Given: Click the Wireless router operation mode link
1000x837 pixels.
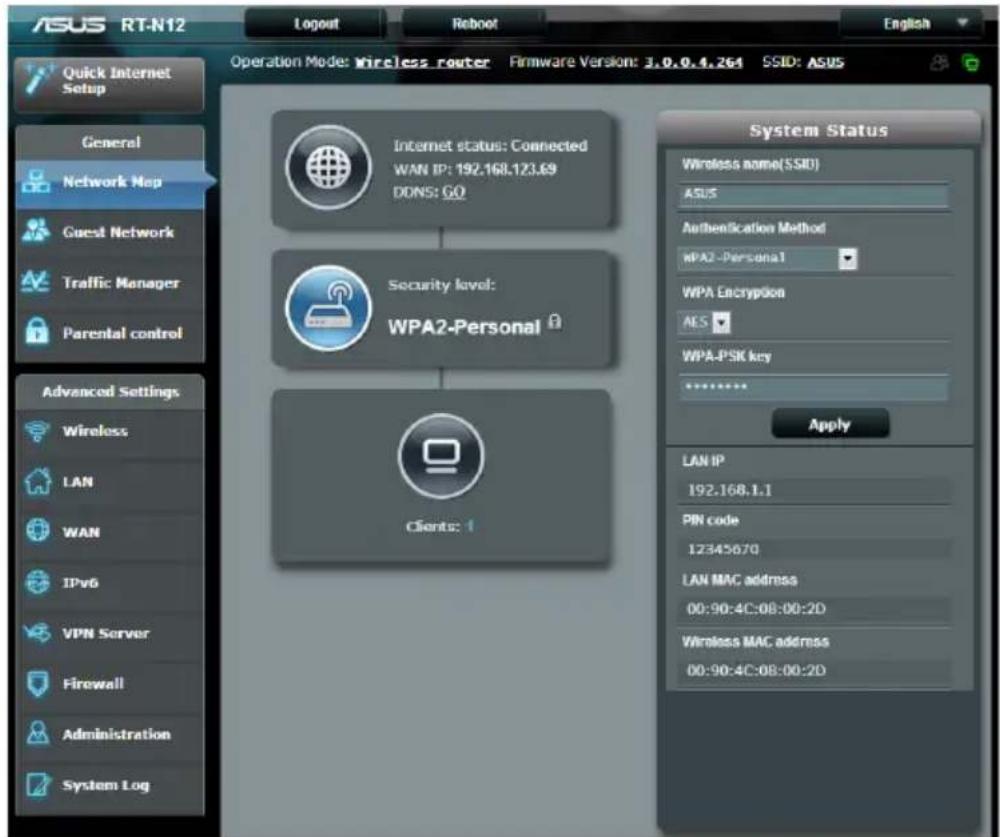Looking at the screenshot, I should pos(422,63).
